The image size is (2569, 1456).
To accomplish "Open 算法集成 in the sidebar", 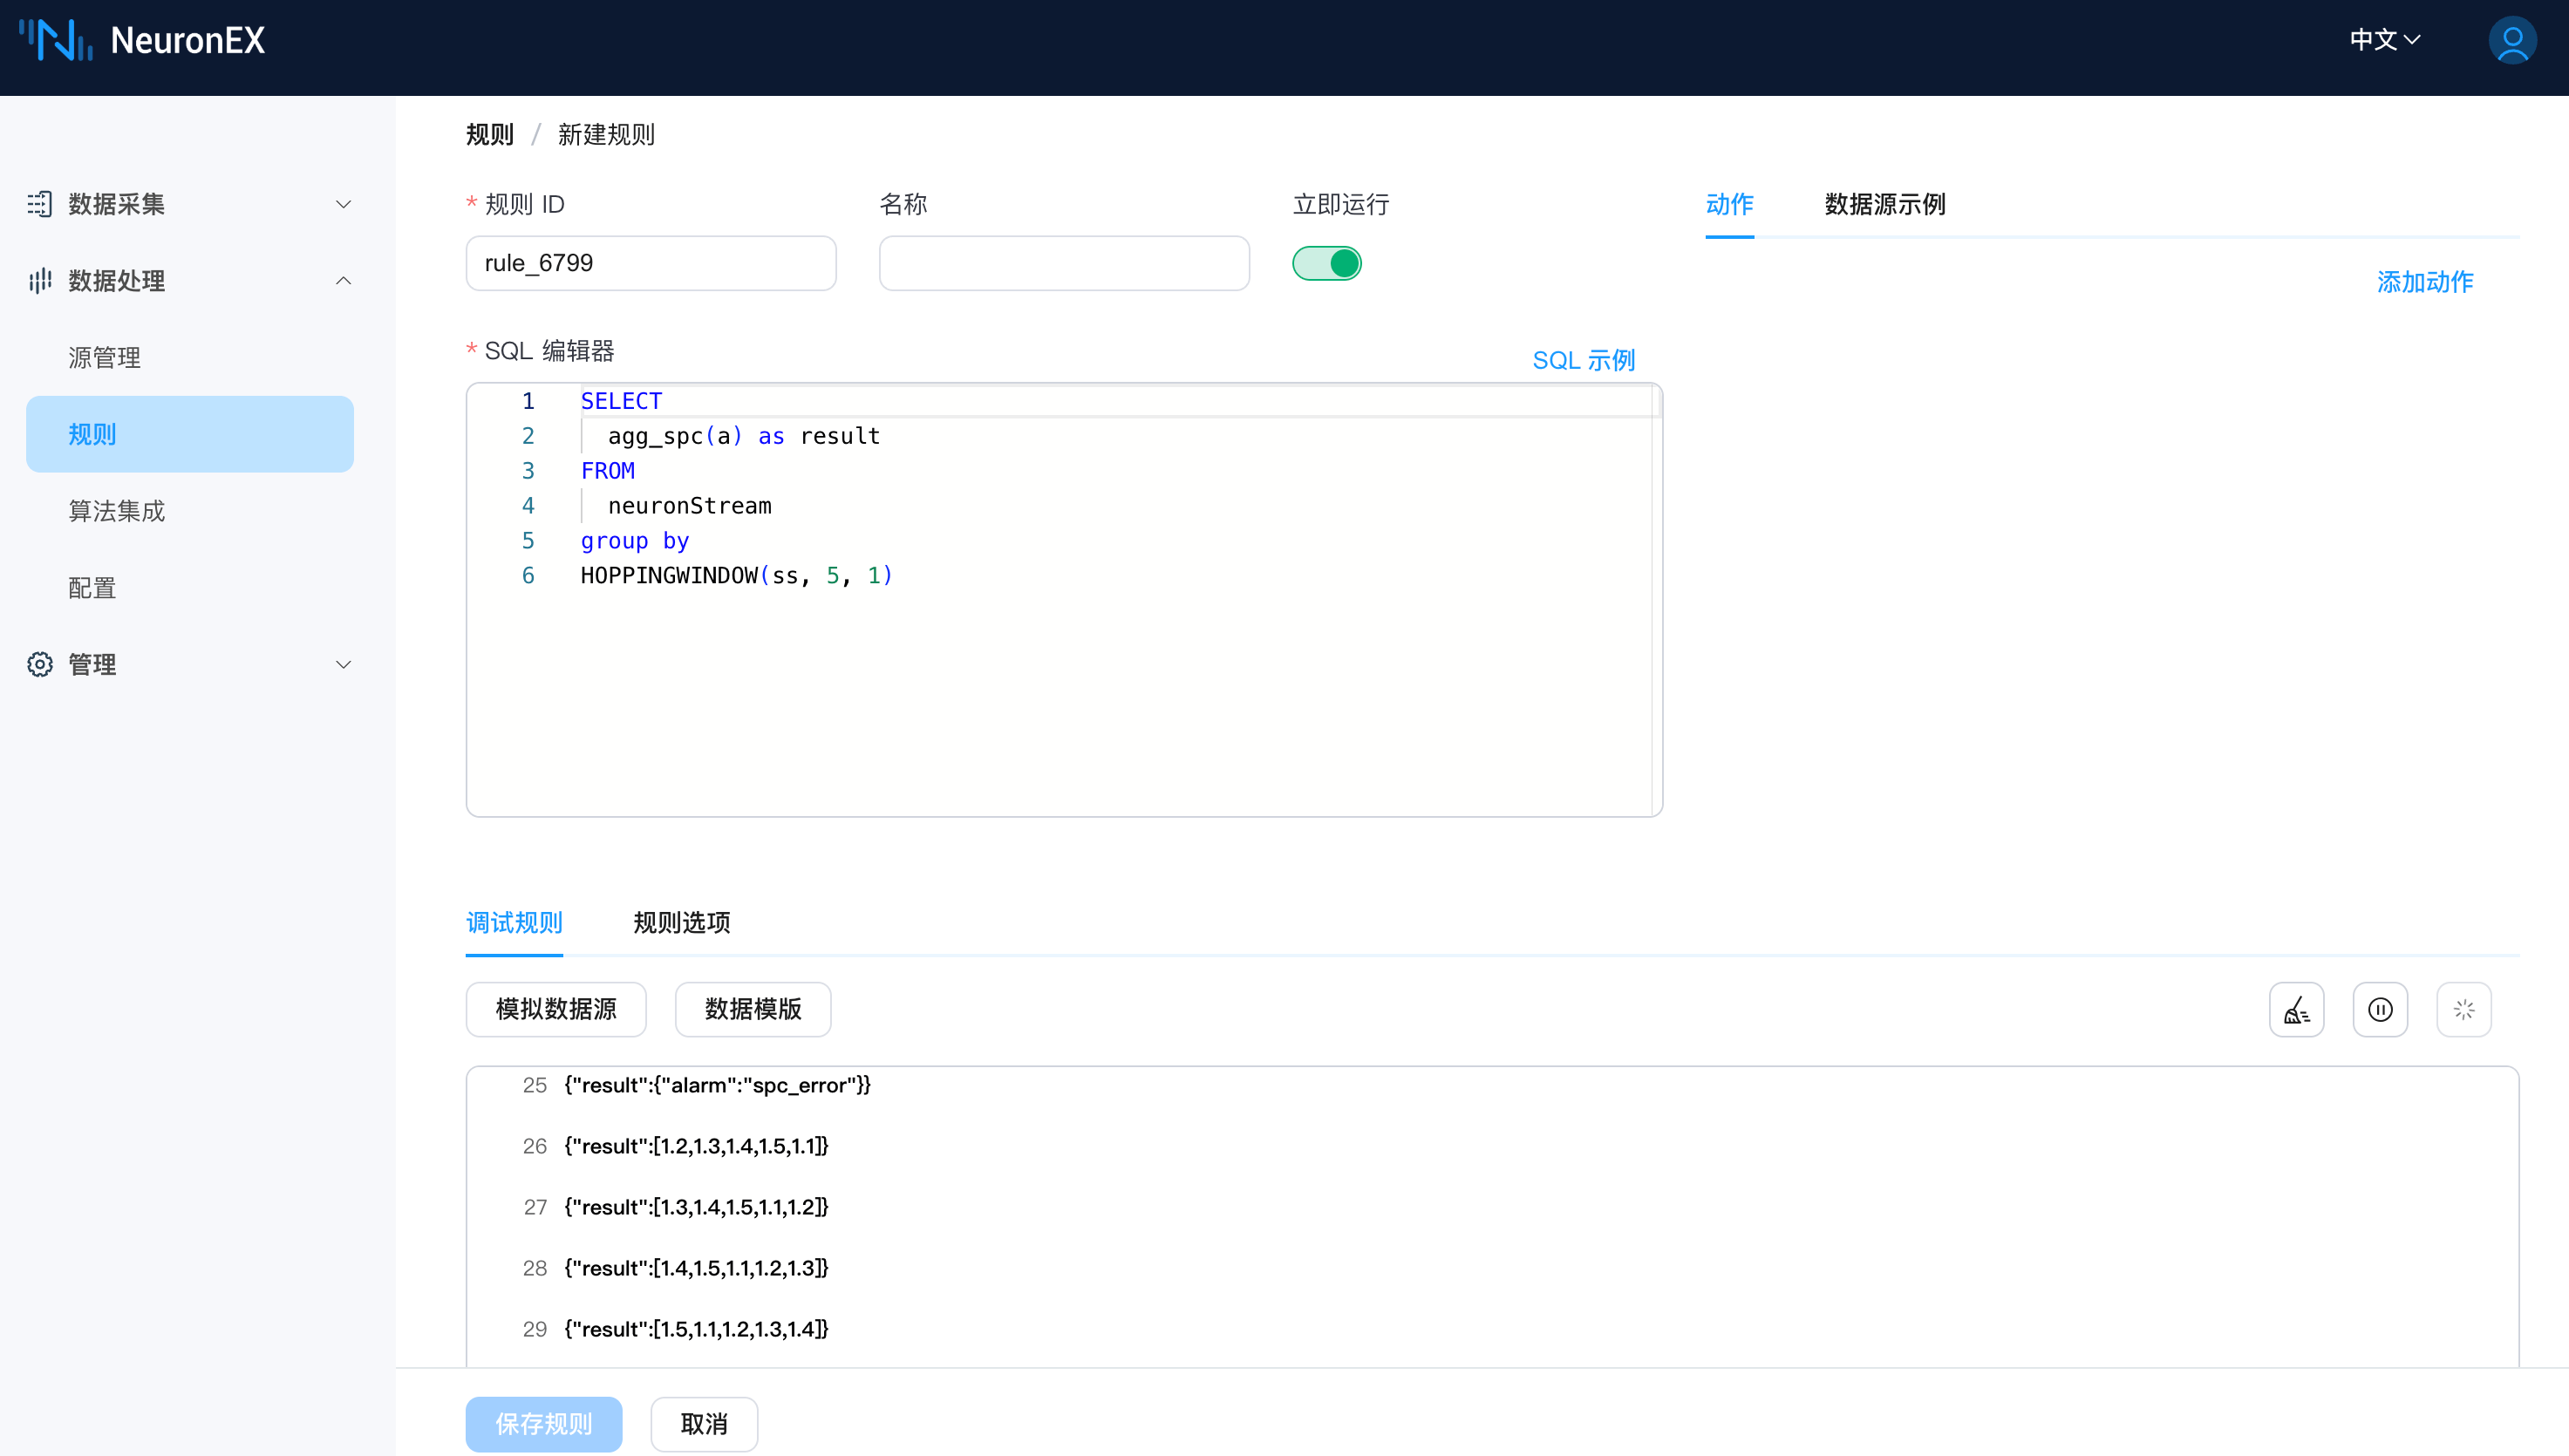I will pos(117,511).
